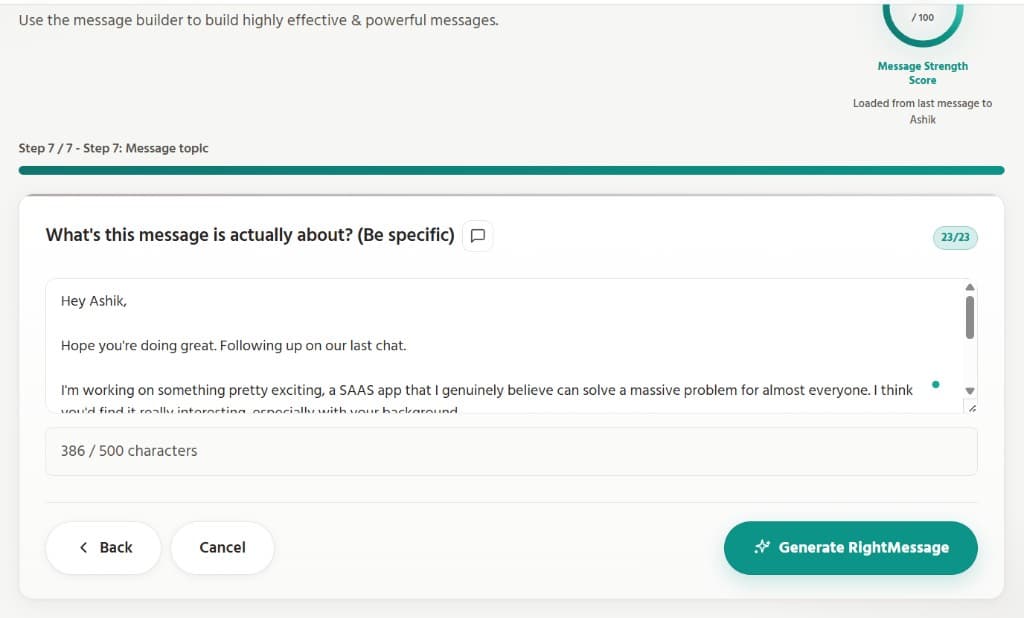Click the scrollbar thumb in the message box
Viewport: 1024px width, 618px height.
[969, 317]
